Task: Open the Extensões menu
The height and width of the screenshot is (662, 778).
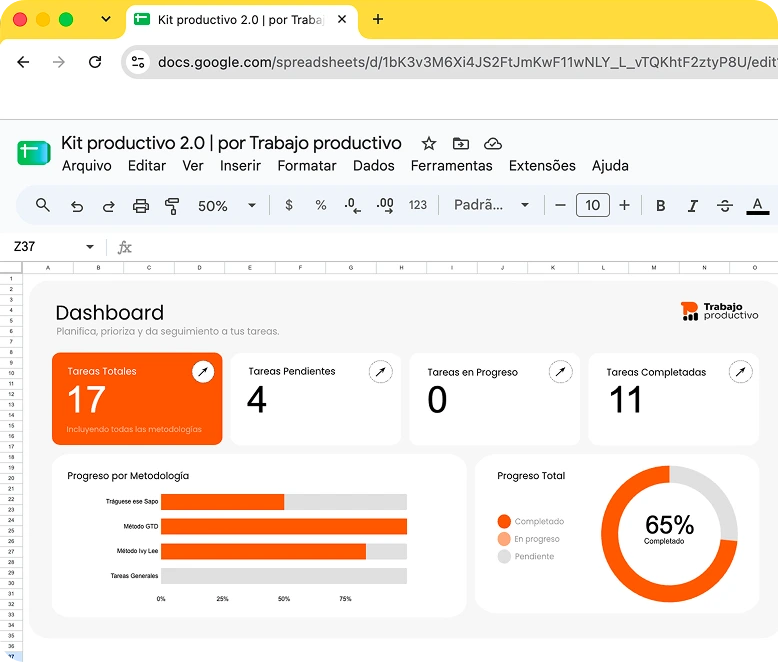Action: (542, 166)
